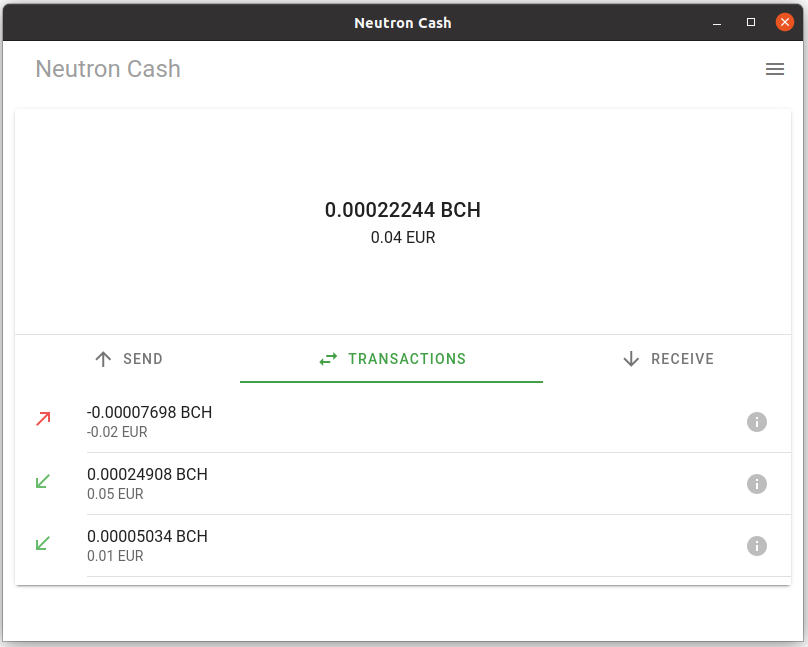Select the TRANSACTIONS tab
The height and width of the screenshot is (647, 808).
coord(392,359)
